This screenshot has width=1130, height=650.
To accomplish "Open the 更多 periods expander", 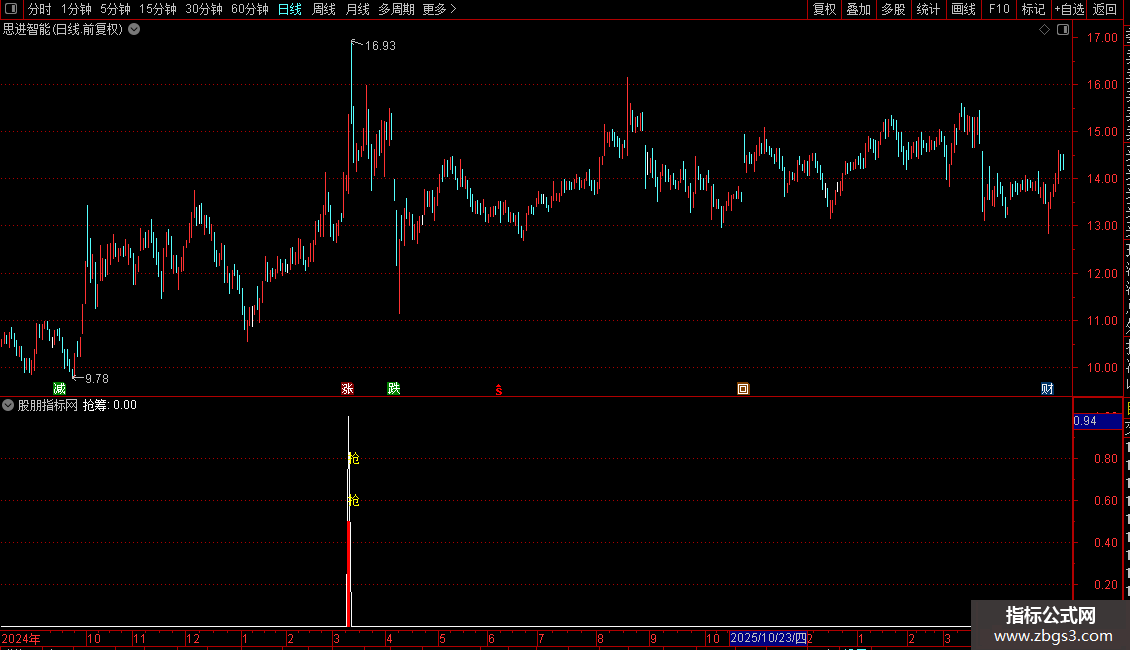I will [x=439, y=9].
